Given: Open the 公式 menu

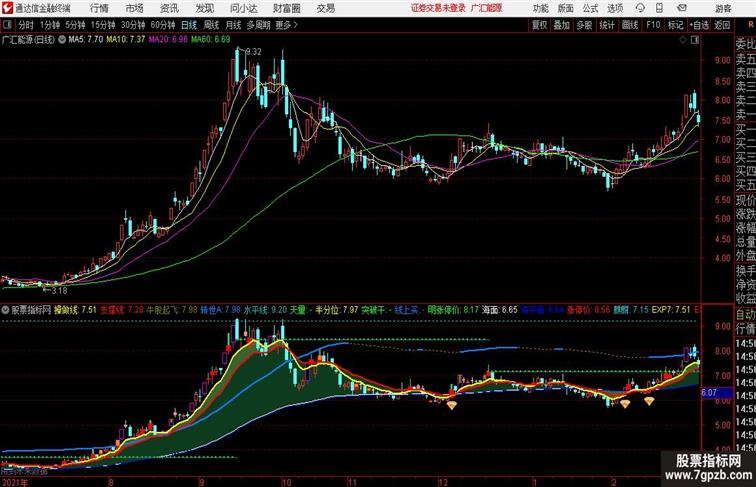Looking at the screenshot, I should pos(590,8).
